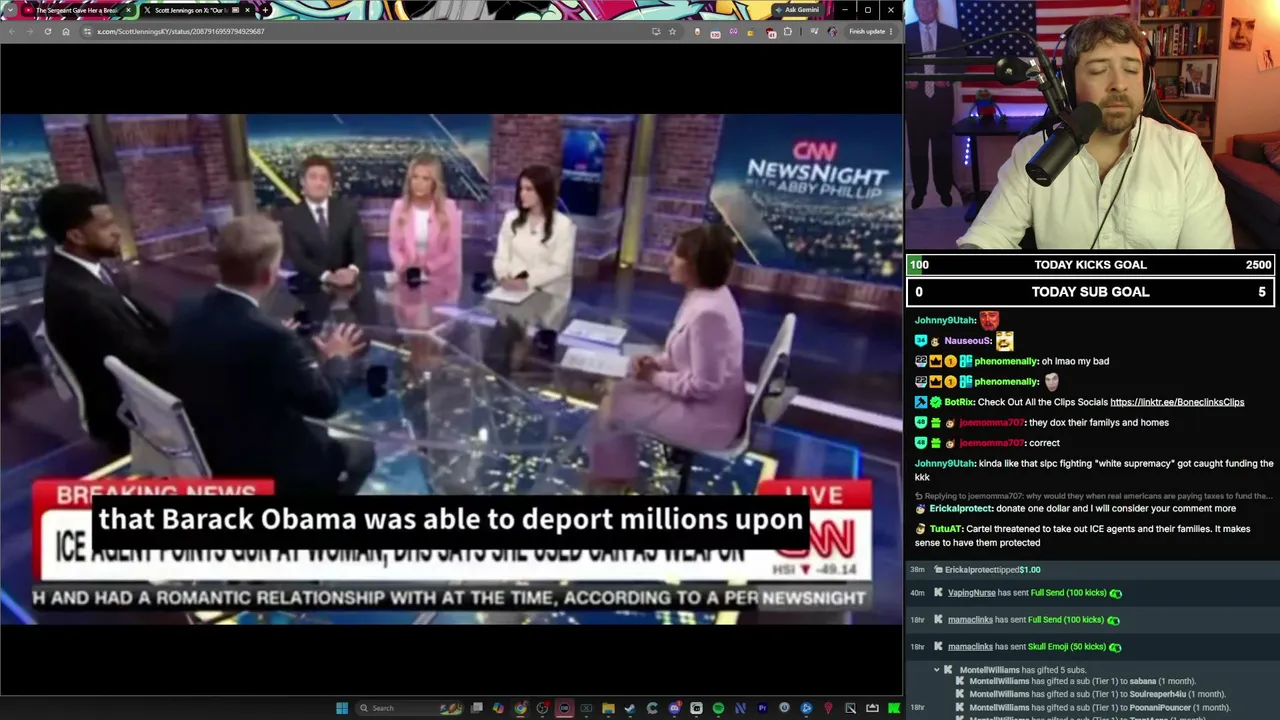Viewport: 1280px width, 720px height.
Task: Open the red map-pin taskbar app
Action: coord(828,708)
